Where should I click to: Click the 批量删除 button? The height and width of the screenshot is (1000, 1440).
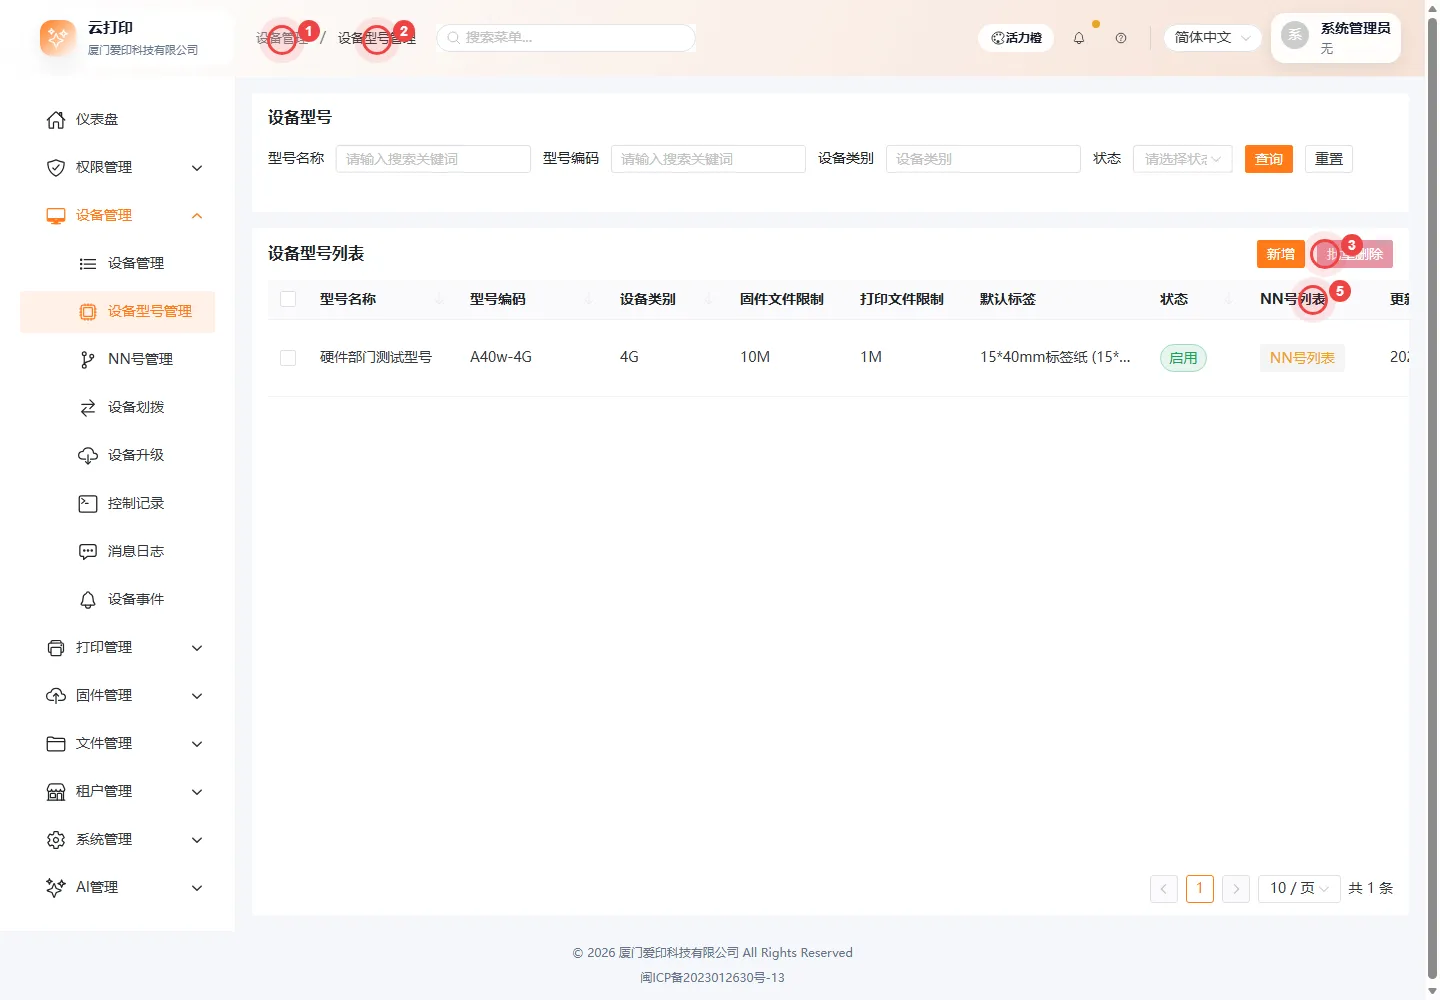[x=1355, y=254]
